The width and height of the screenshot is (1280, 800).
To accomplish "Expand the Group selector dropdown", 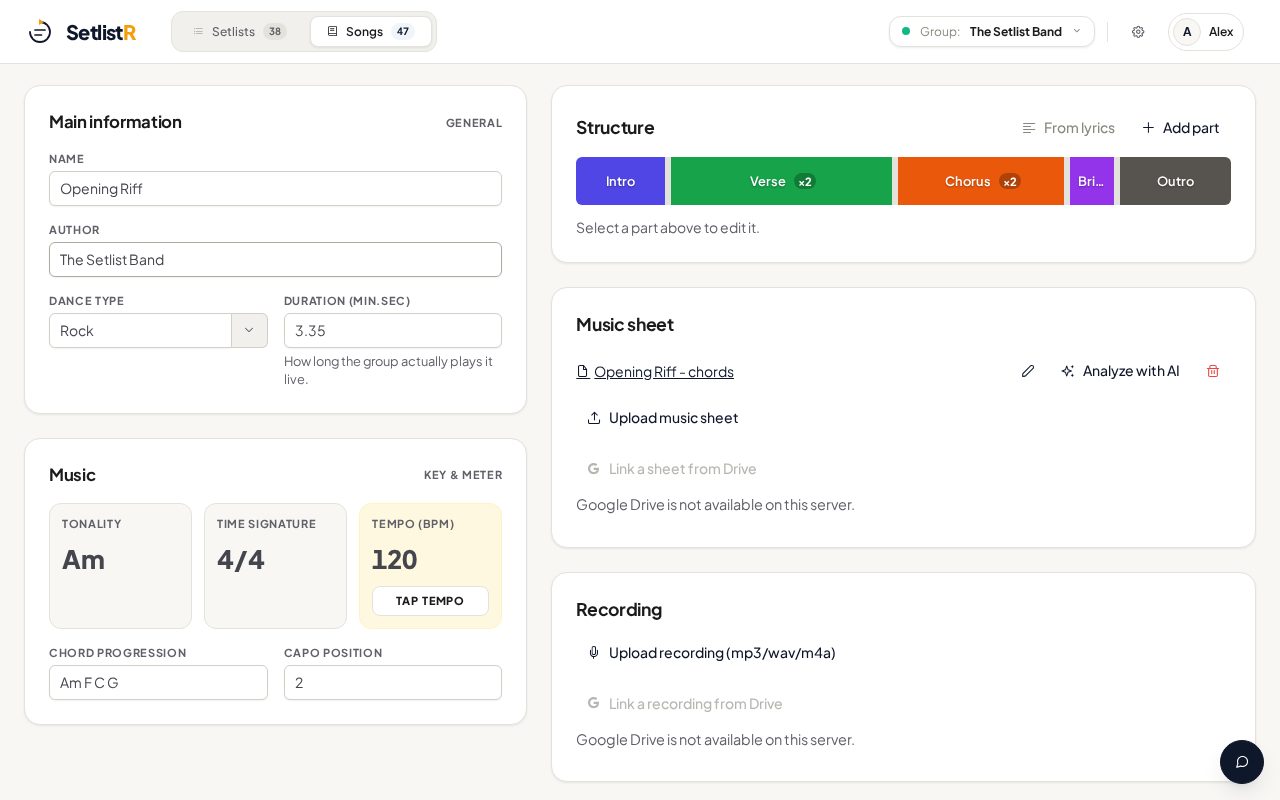I will [x=992, y=32].
